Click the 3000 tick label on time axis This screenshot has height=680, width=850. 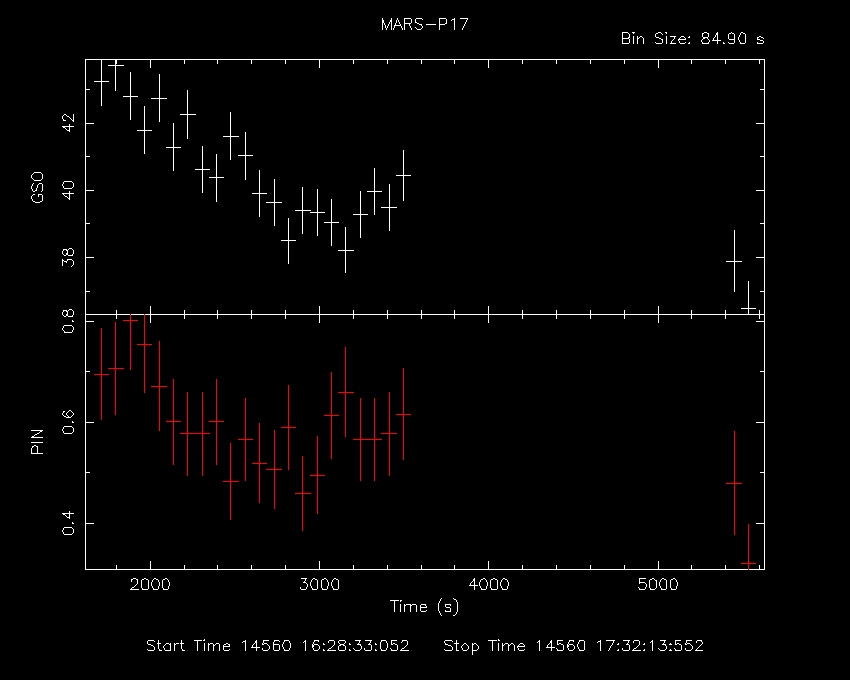[319, 585]
